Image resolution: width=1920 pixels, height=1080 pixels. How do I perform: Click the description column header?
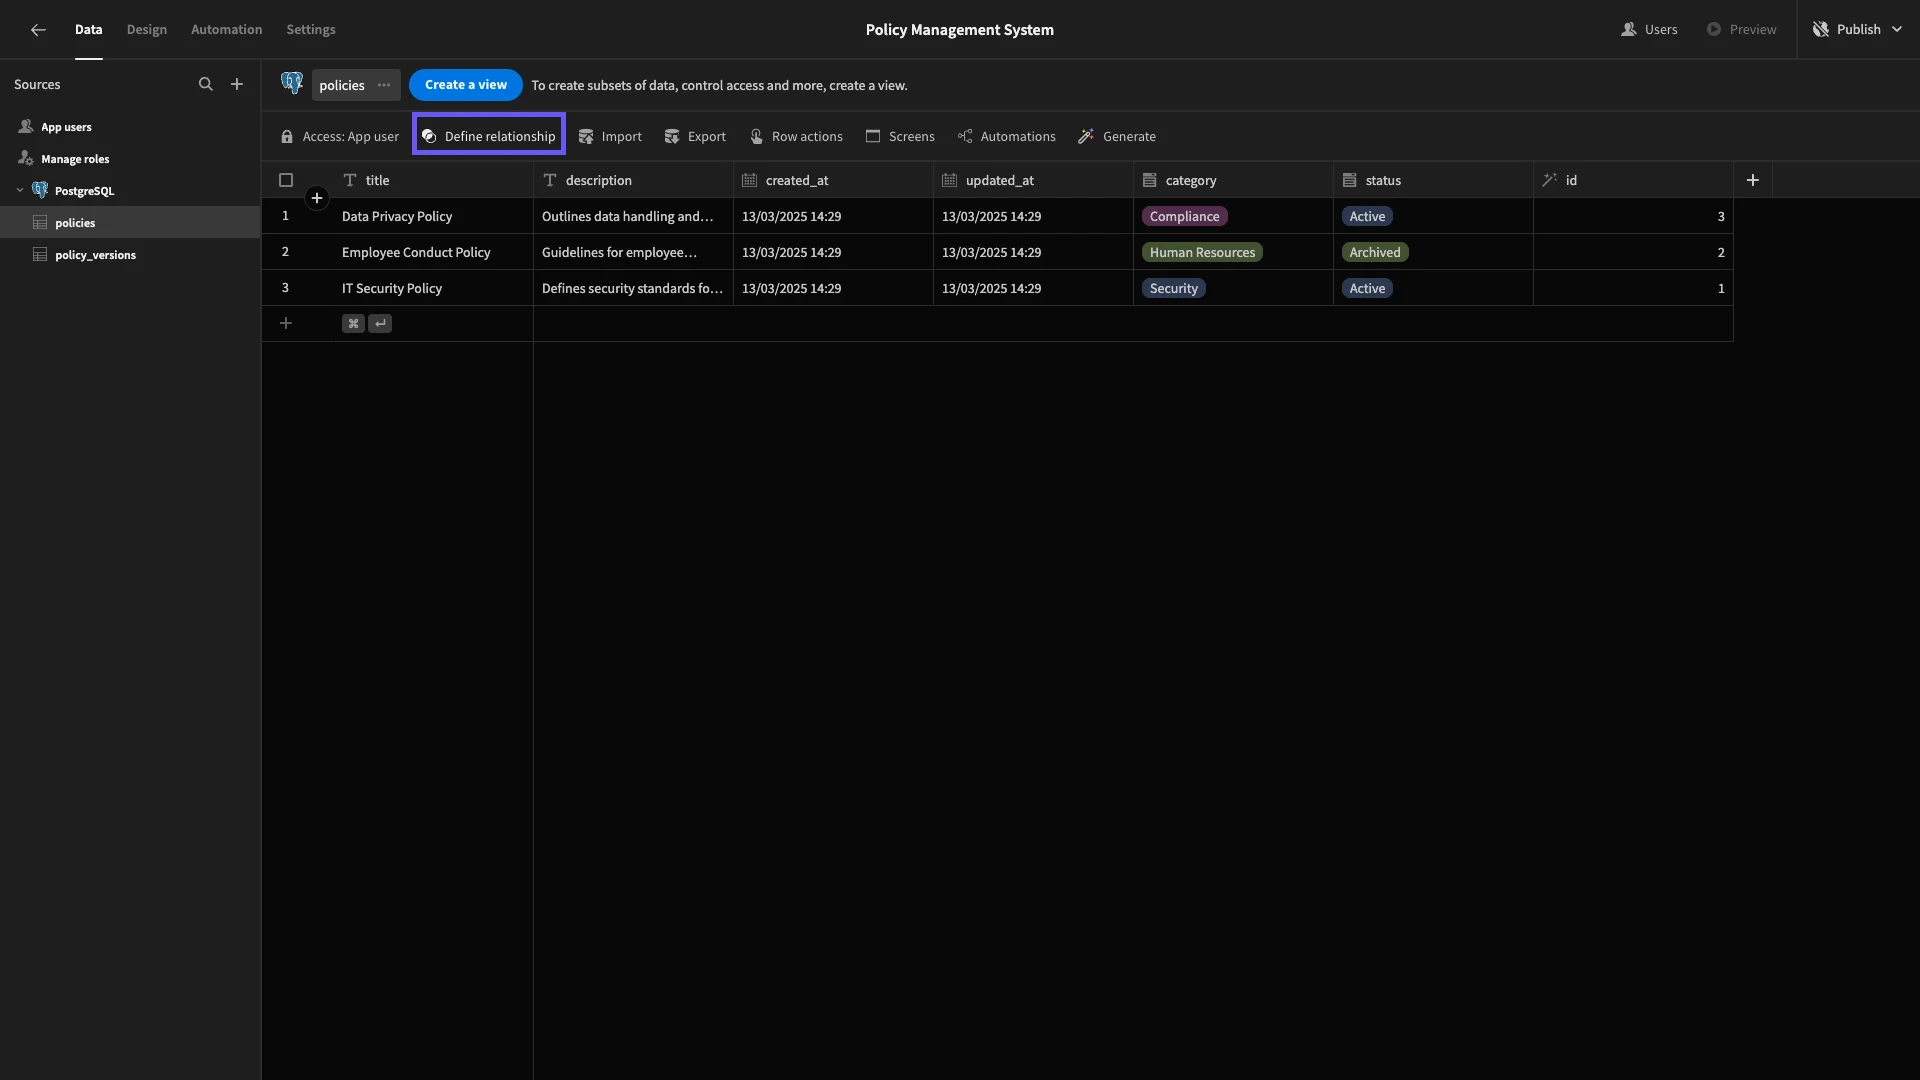[633, 180]
